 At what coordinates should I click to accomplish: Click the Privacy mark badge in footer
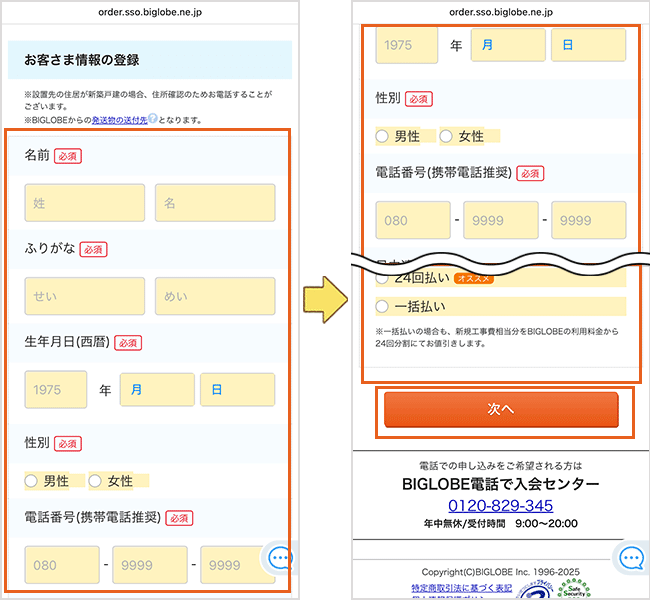tap(536, 590)
